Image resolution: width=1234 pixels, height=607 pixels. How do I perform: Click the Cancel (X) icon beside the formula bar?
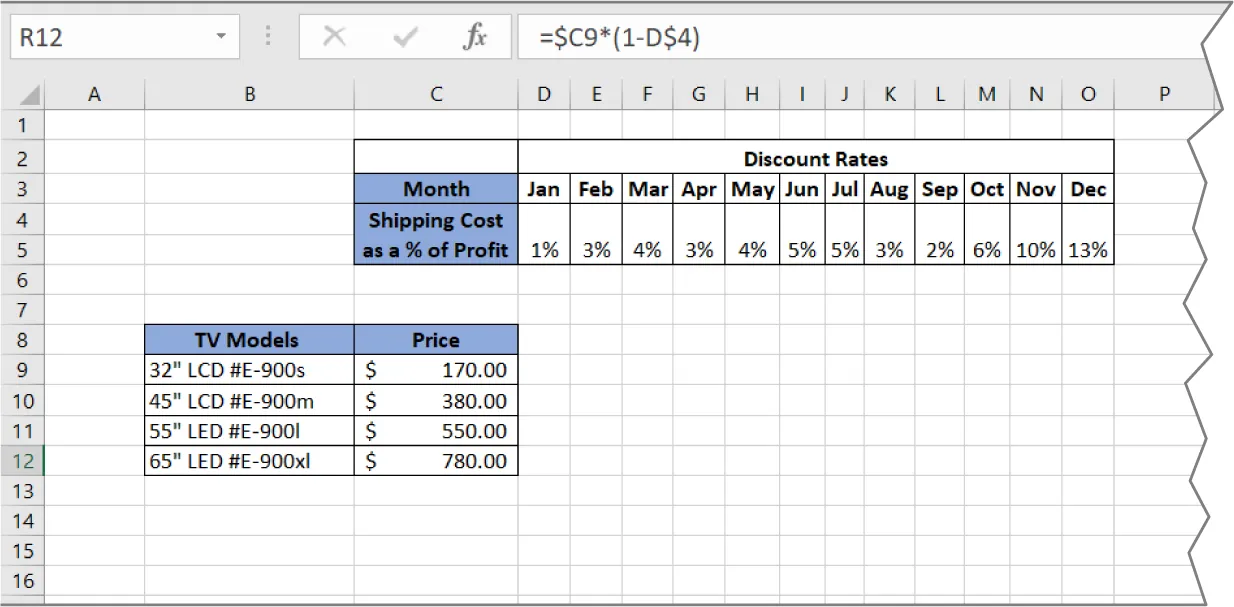pos(335,37)
